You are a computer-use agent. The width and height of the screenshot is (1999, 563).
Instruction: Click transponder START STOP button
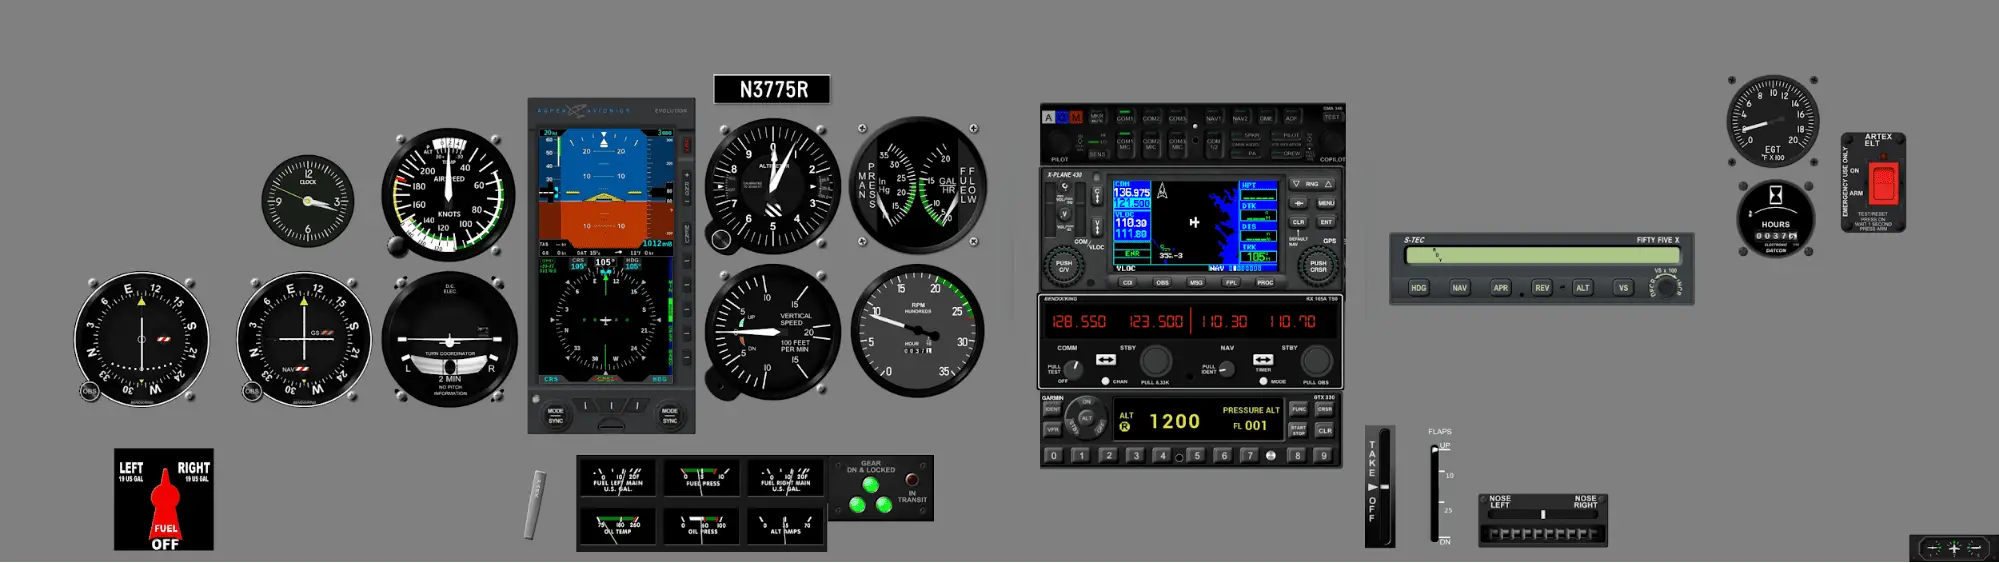coord(1298,430)
